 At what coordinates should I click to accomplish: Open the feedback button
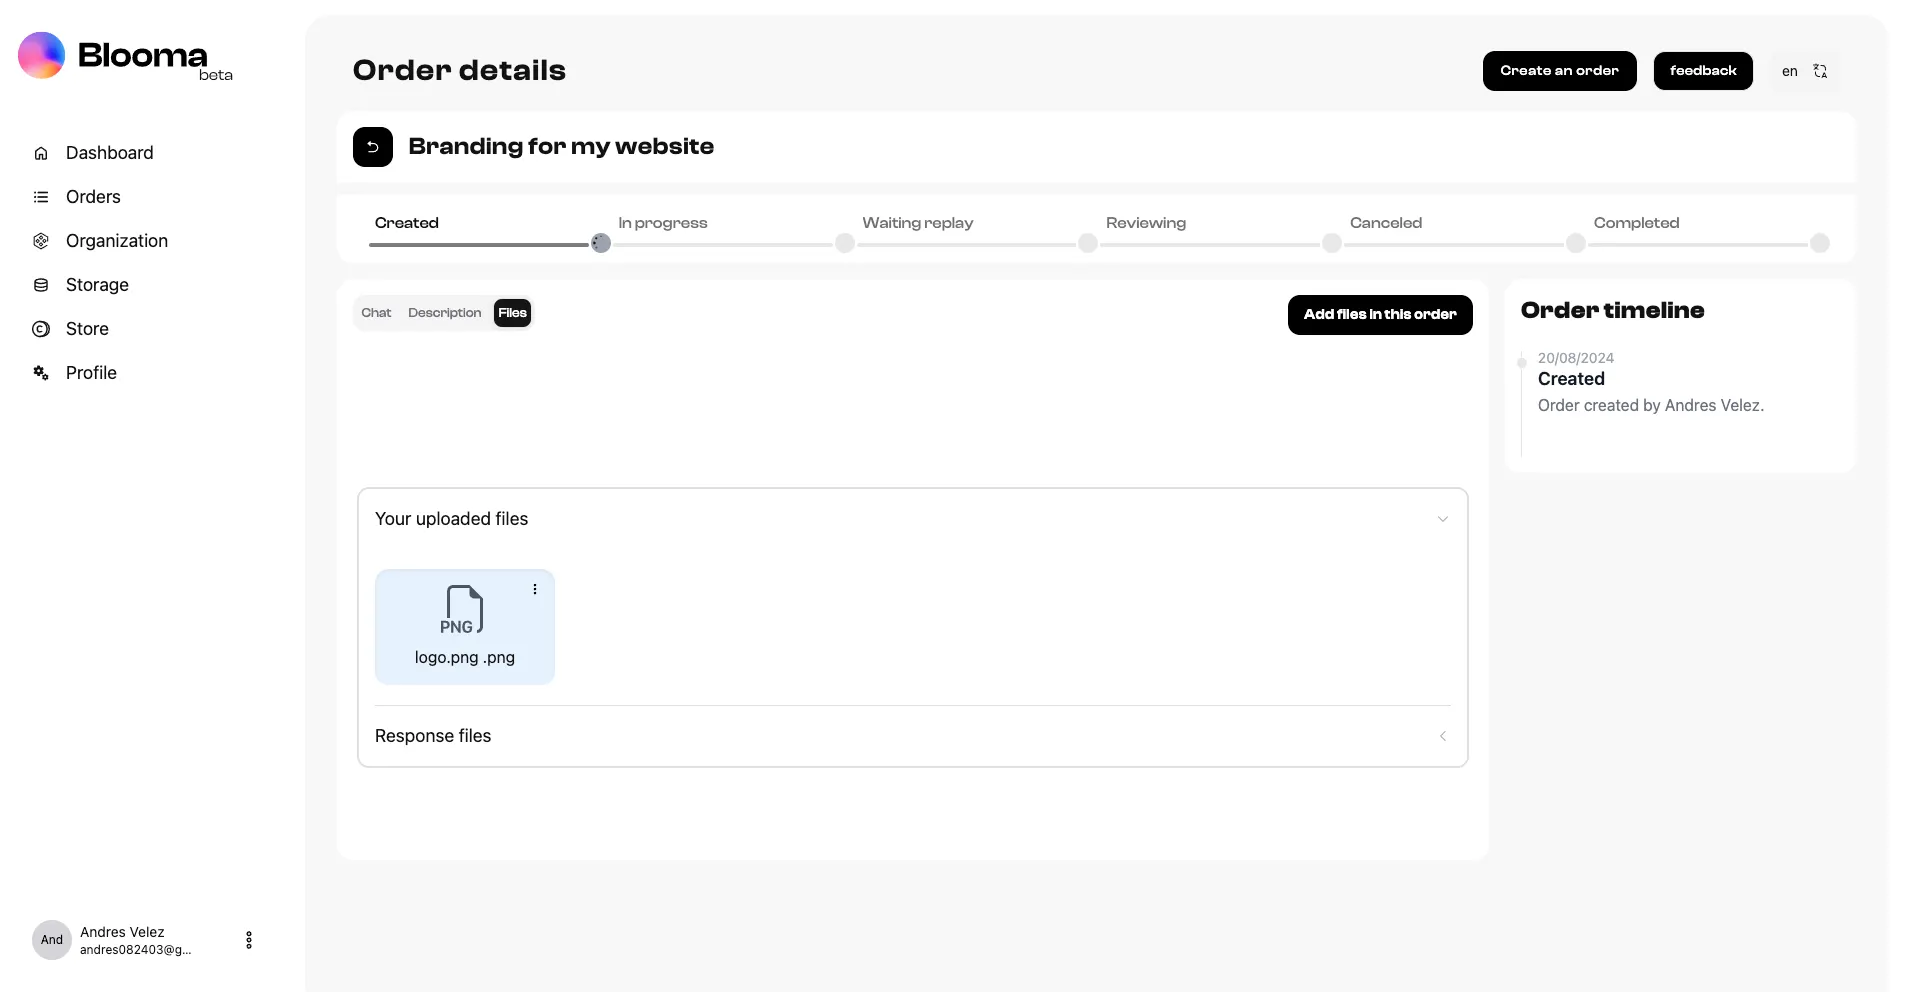[1703, 71]
